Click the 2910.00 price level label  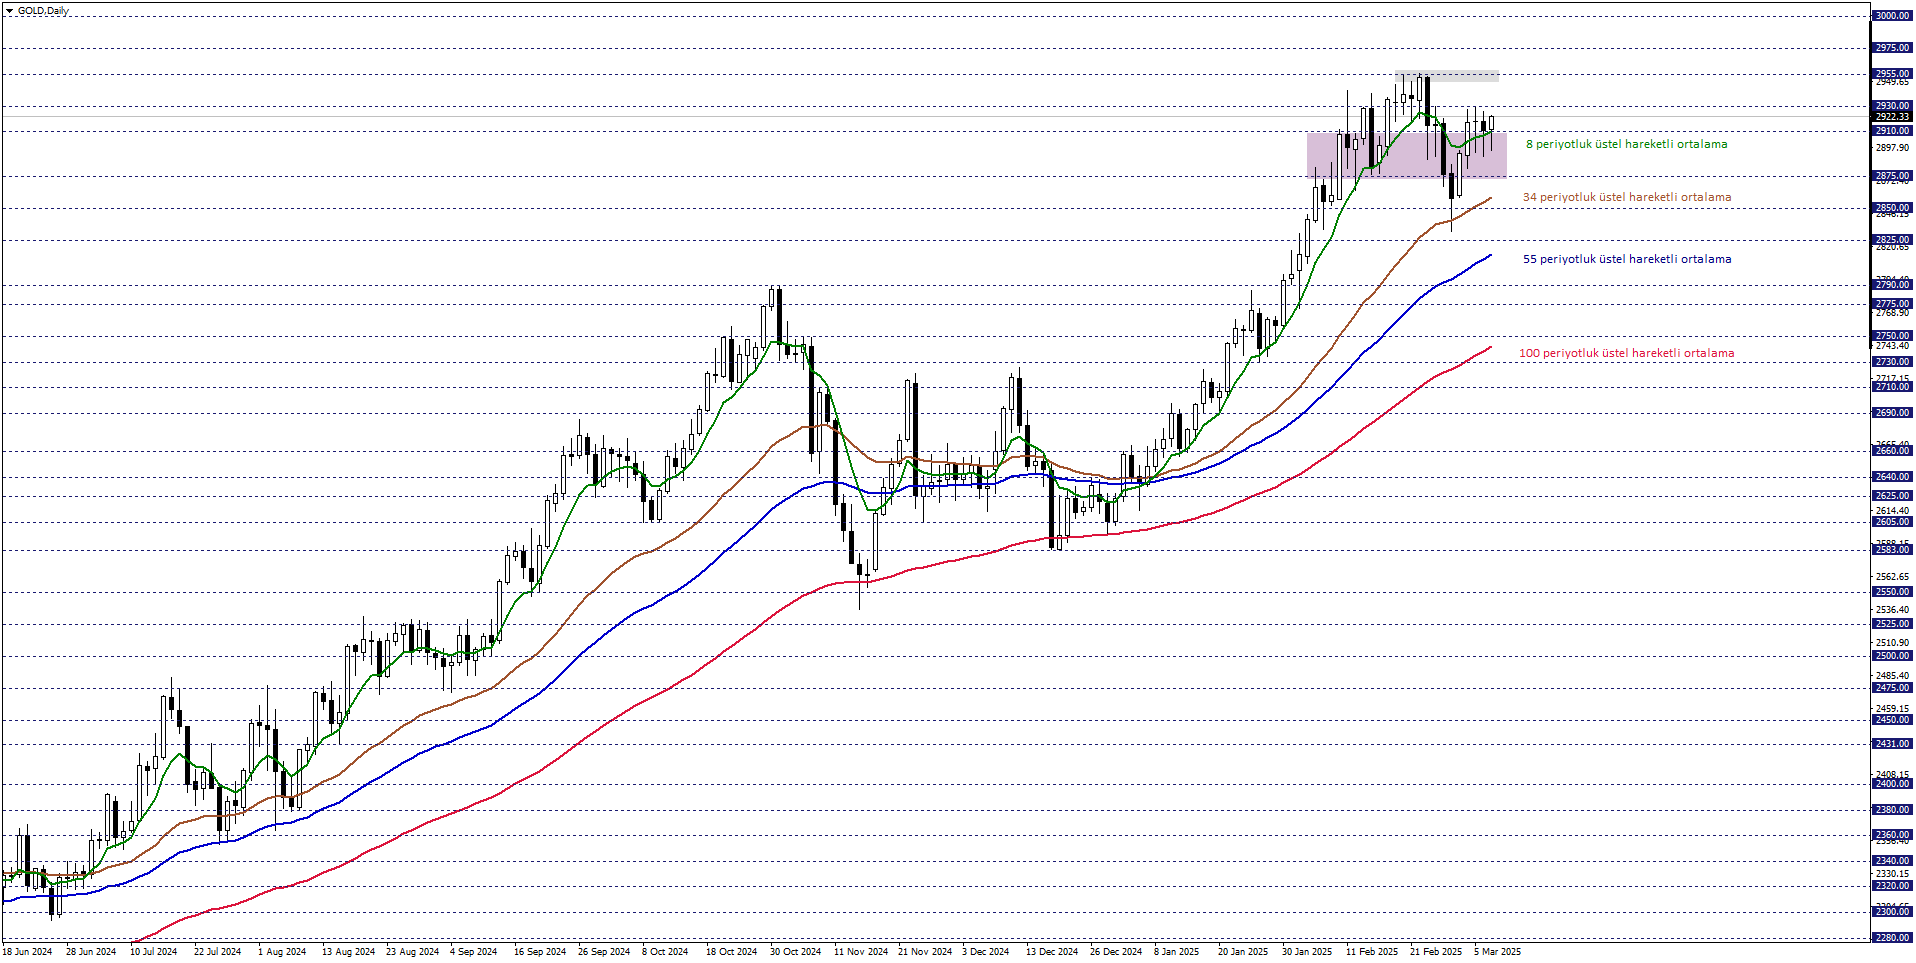(1892, 131)
